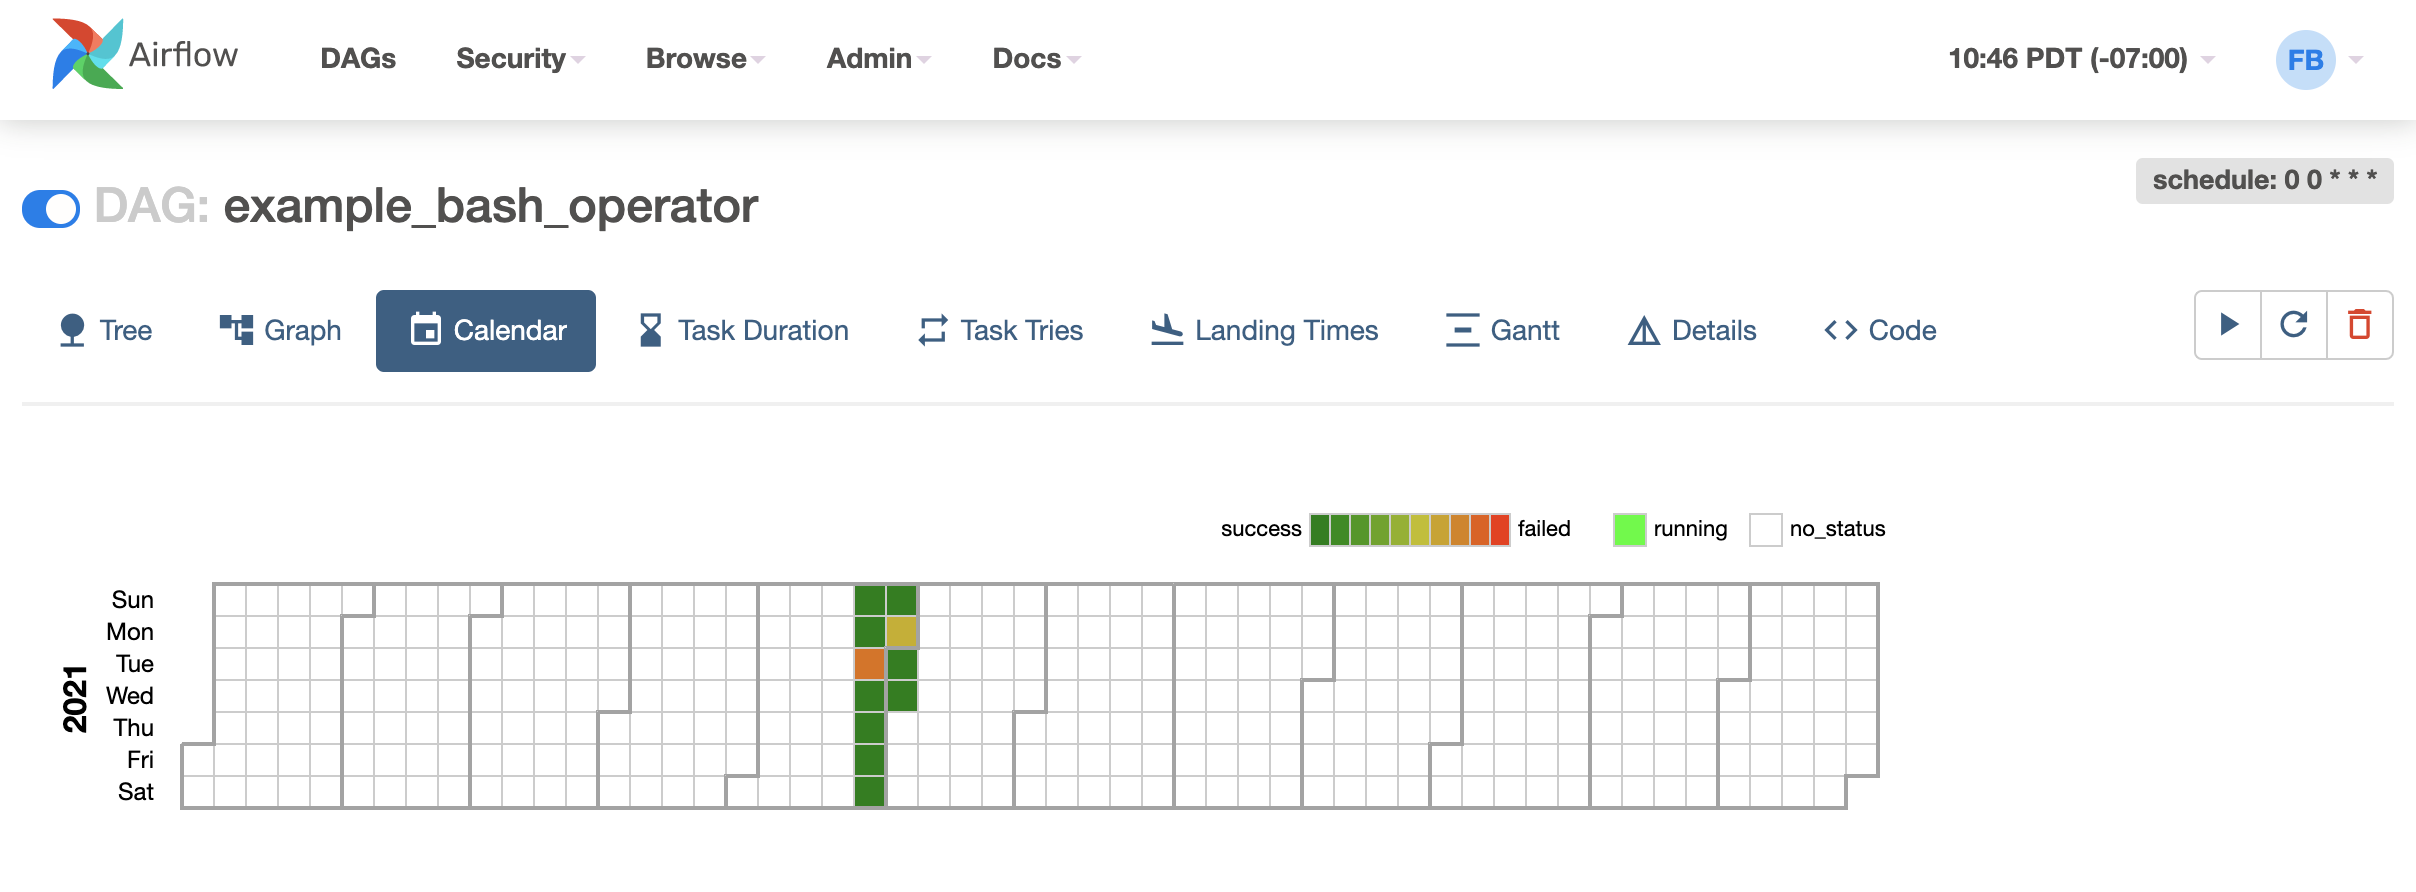This screenshot has height=892, width=2416.
Task: Switch to the Graph view
Action: 280,331
